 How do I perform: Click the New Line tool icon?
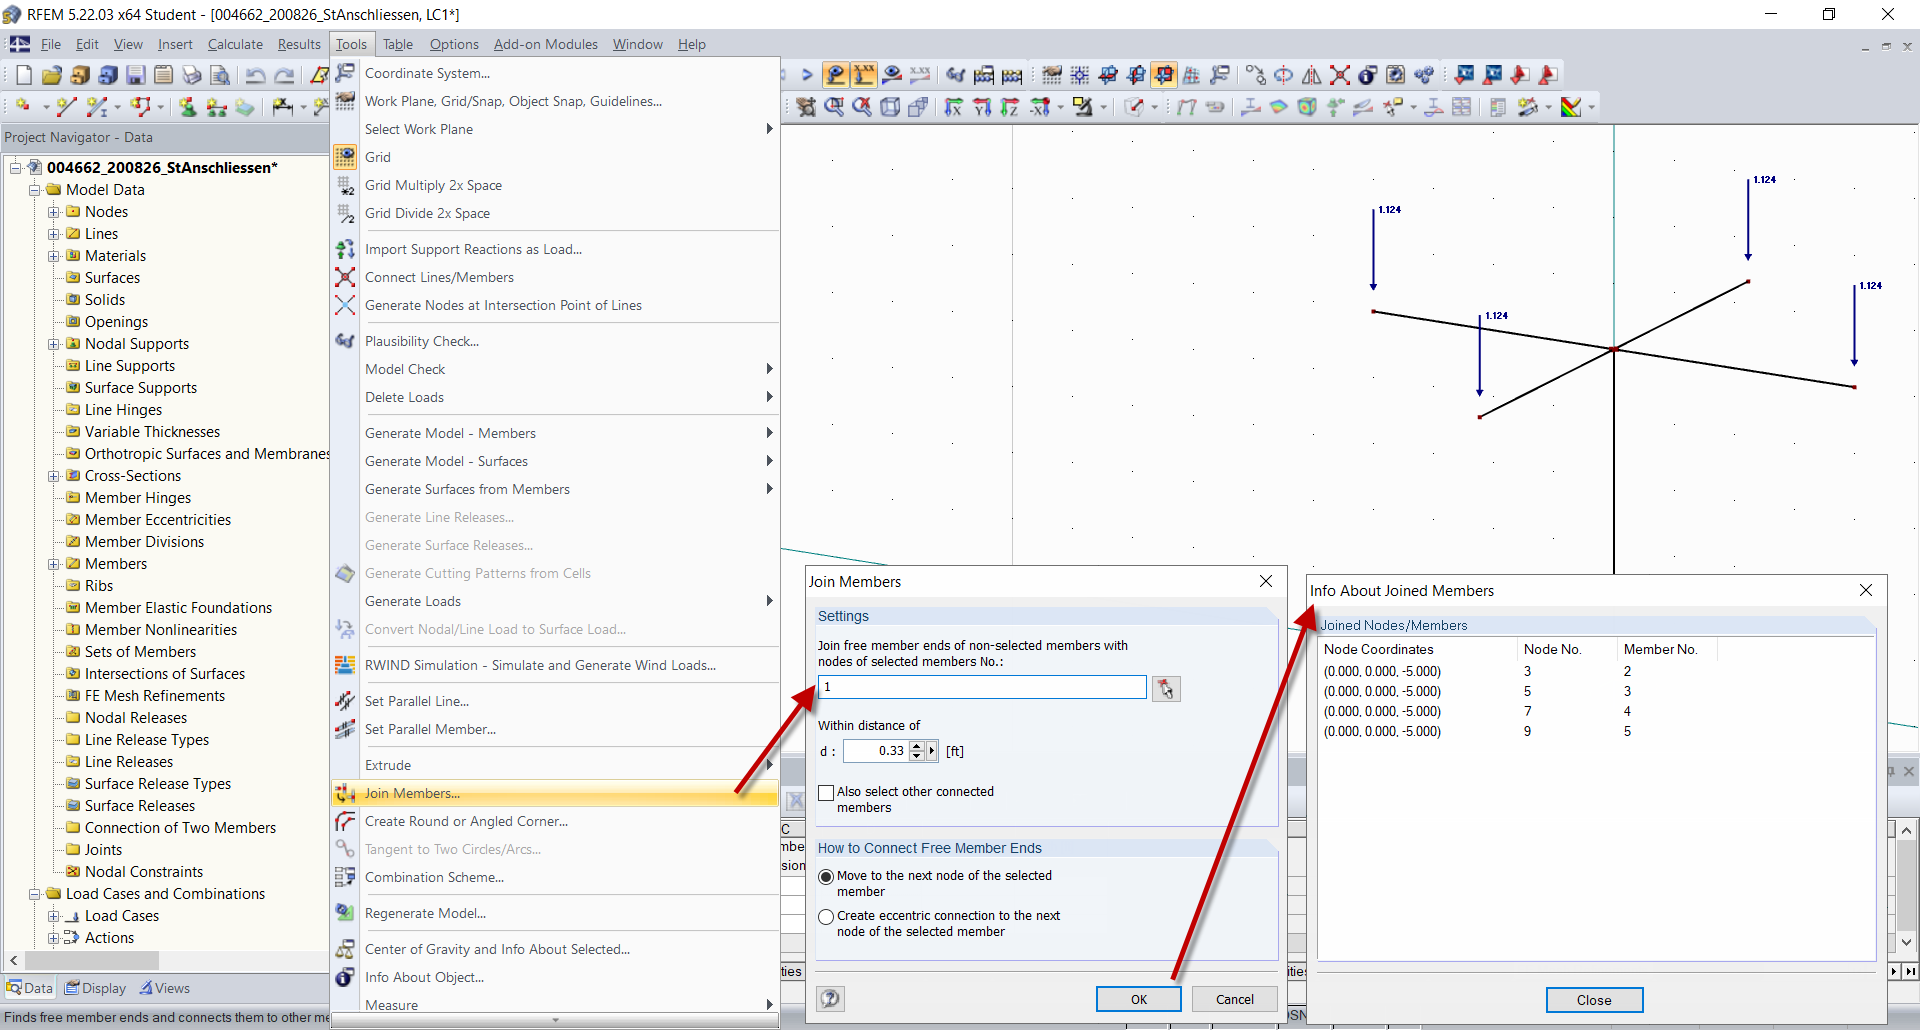[x=66, y=106]
